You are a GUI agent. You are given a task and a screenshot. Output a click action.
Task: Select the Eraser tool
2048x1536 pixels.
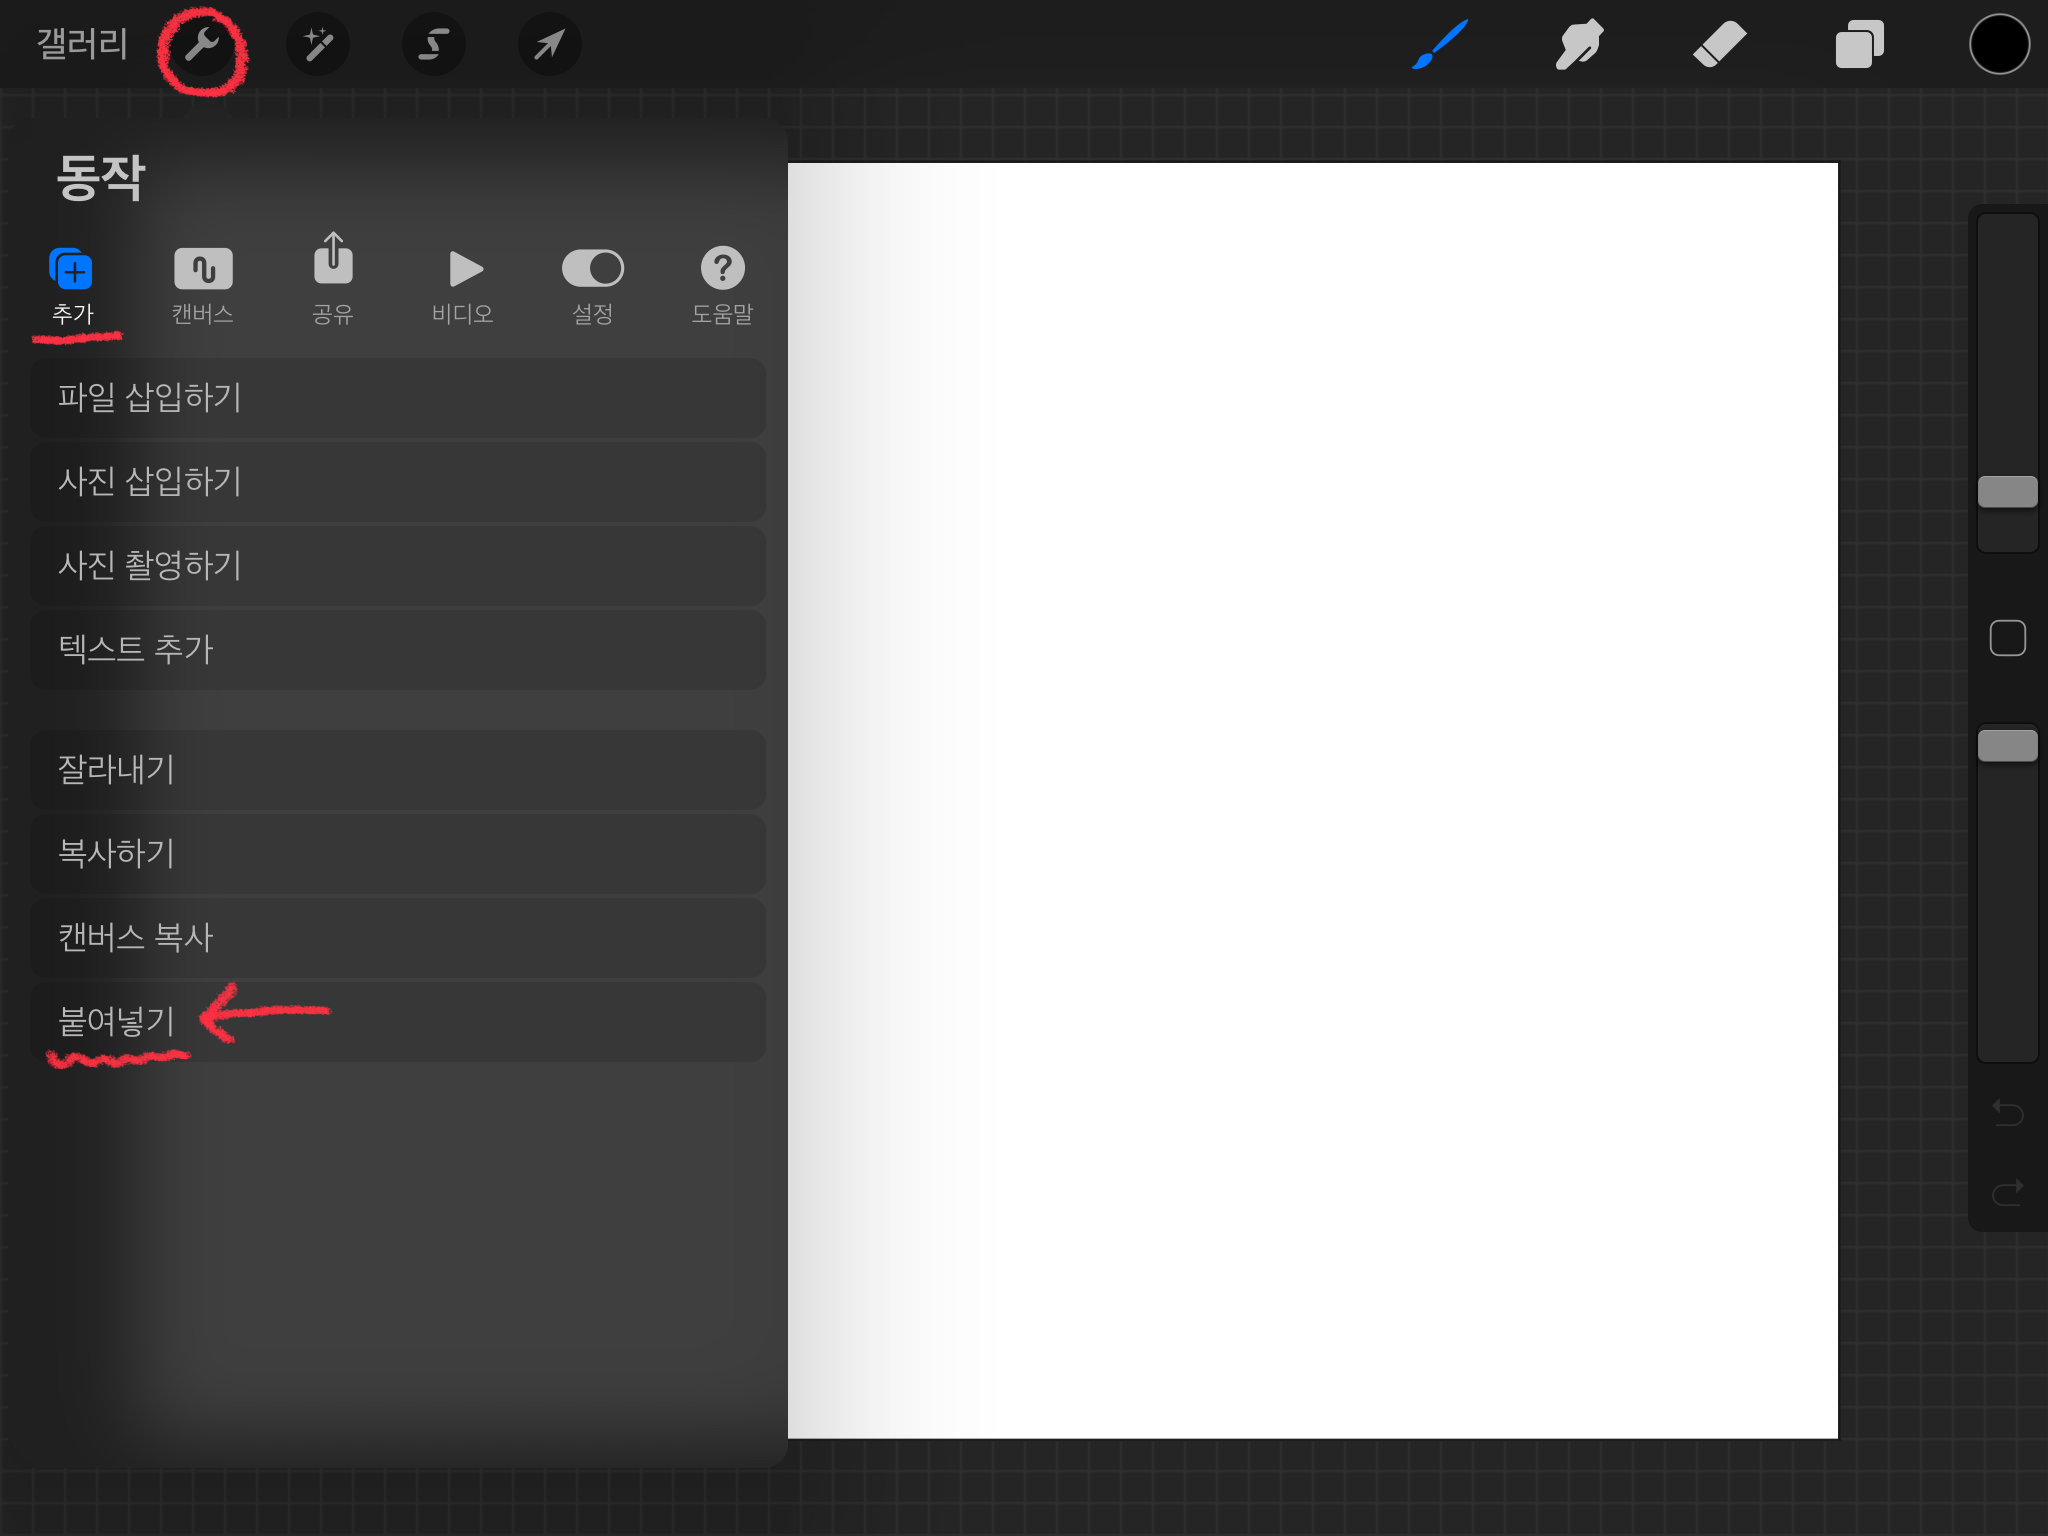click(x=1719, y=45)
